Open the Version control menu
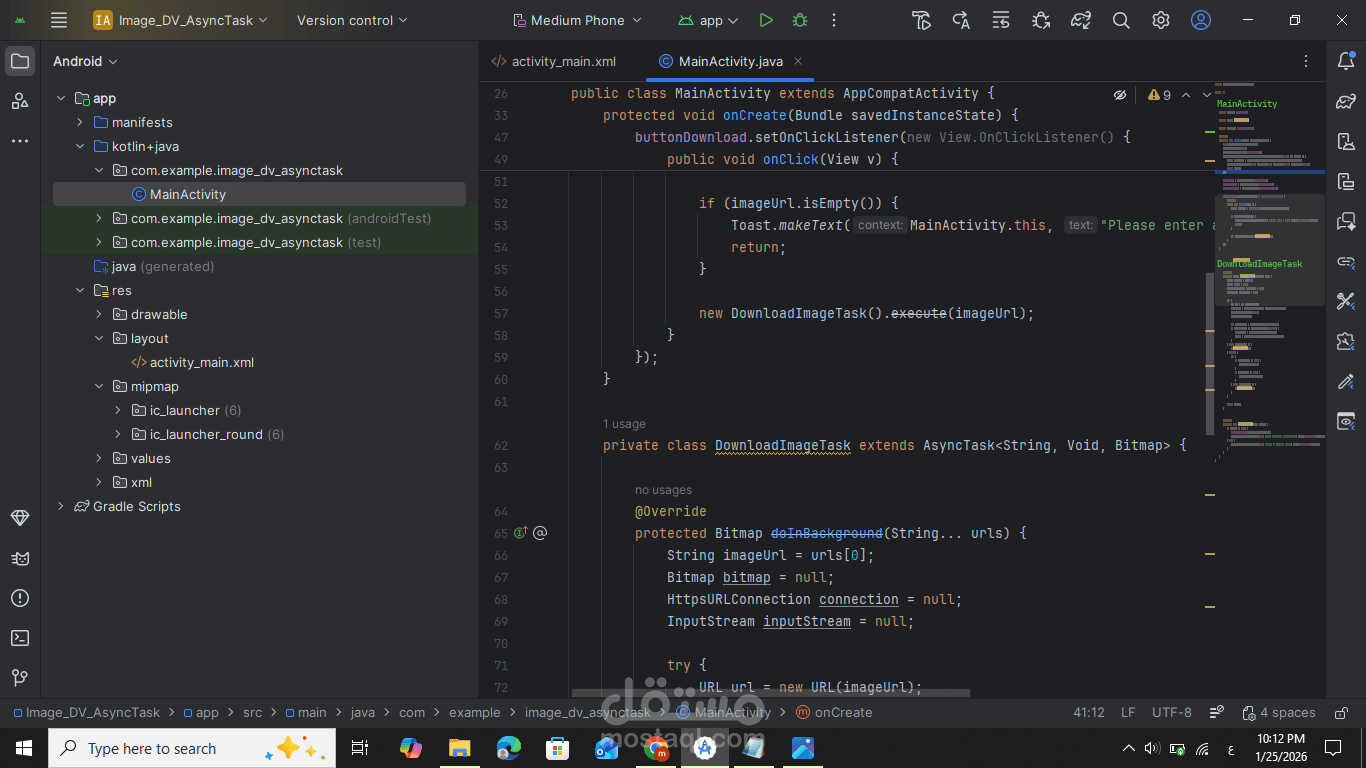Image resolution: width=1366 pixels, height=768 pixels. pyautogui.click(x=352, y=20)
